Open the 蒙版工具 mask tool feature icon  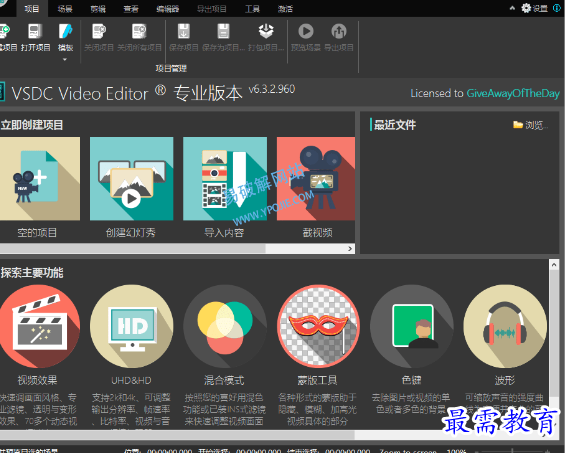click(318, 326)
